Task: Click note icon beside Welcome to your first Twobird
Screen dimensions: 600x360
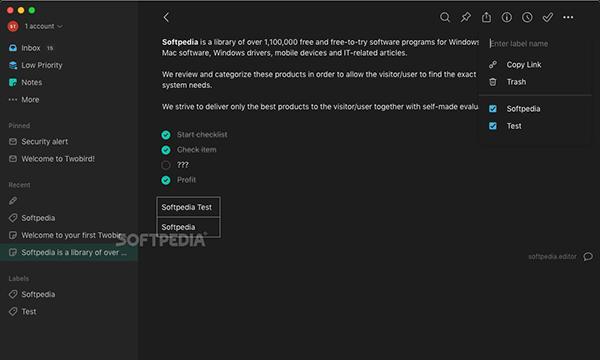Action: [x=13, y=235]
